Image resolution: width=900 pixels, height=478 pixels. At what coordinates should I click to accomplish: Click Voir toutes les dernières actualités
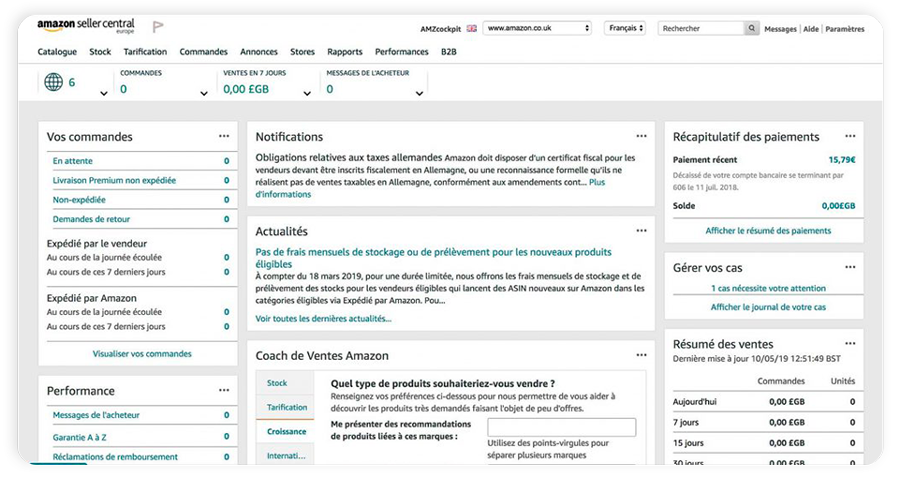[x=323, y=318]
